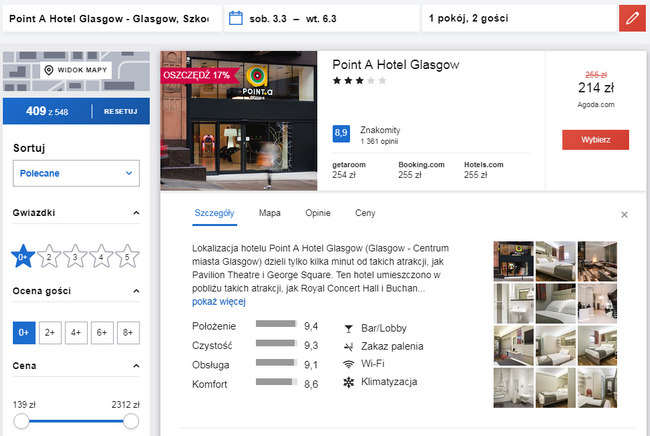Select the 3-star filter
Image resolution: width=650 pixels, height=436 pixels.
pyautogui.click(x=75, y=256)
